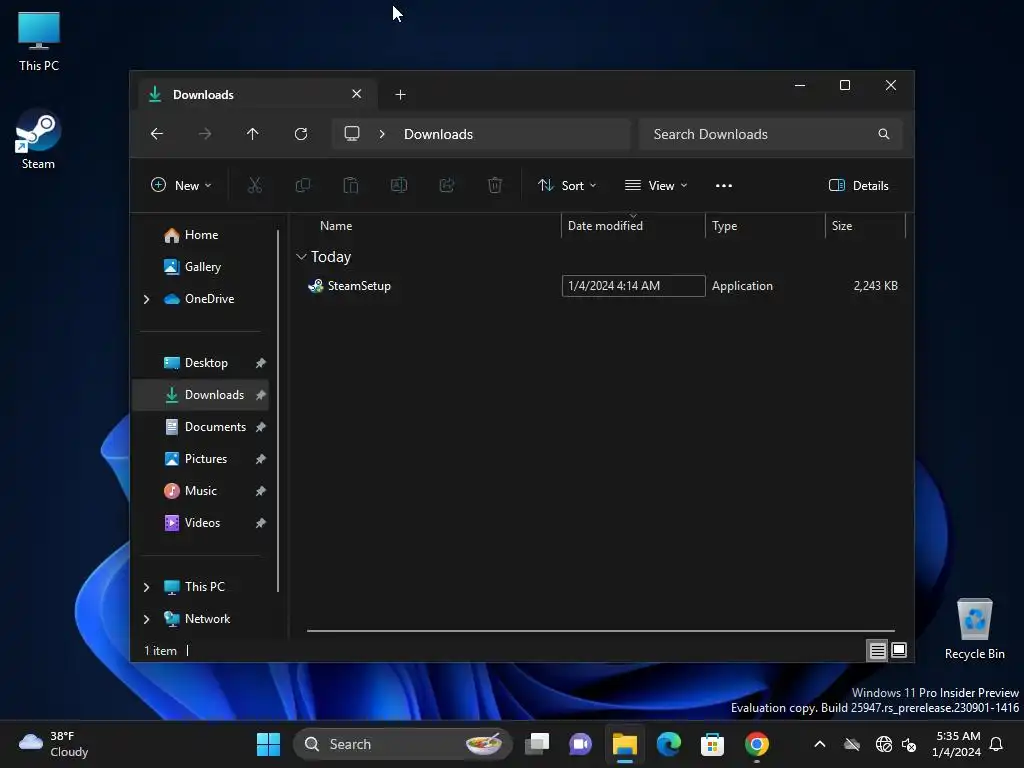The height and width of the screenshot is (768, 1024).
Task: Click Downloads in the address bar
Action: pos(438,134)
